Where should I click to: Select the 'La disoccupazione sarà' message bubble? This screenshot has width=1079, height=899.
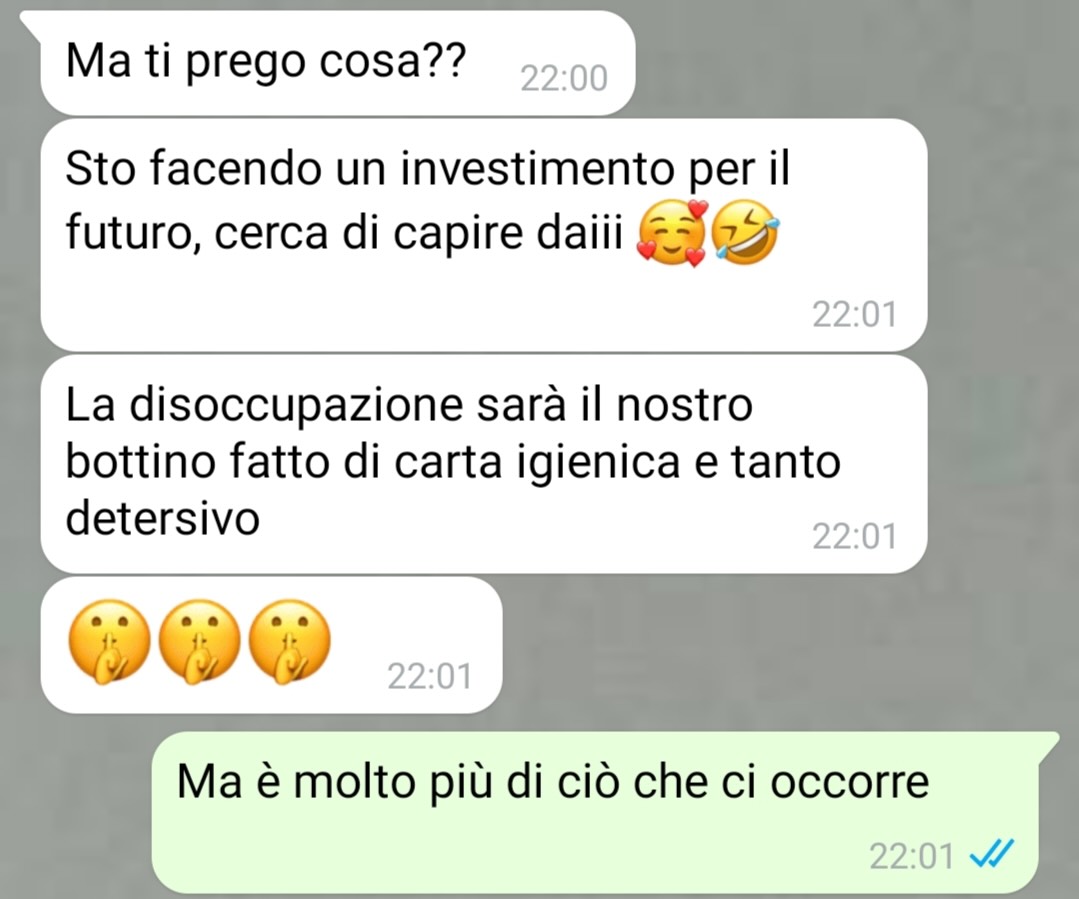coord(484,464)
